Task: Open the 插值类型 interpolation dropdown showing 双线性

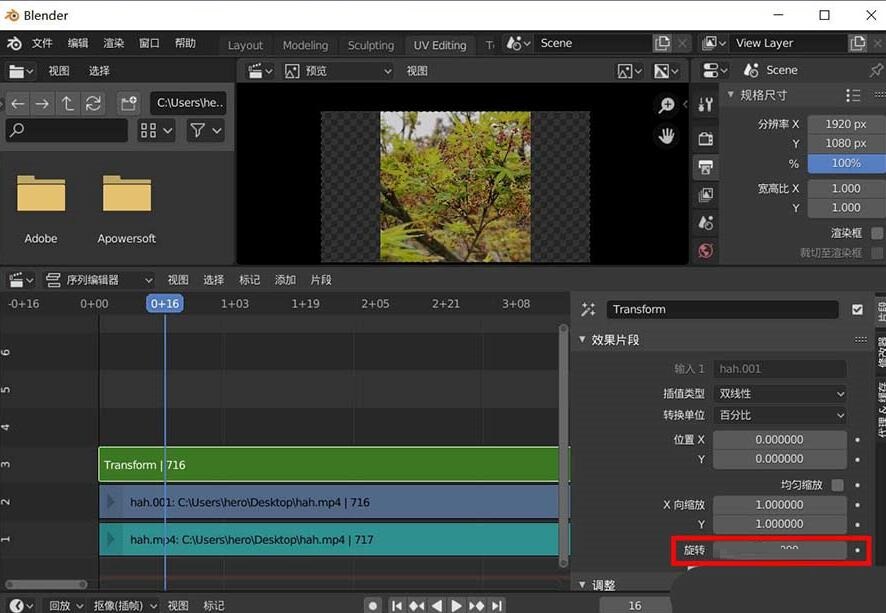Action: 781,392
